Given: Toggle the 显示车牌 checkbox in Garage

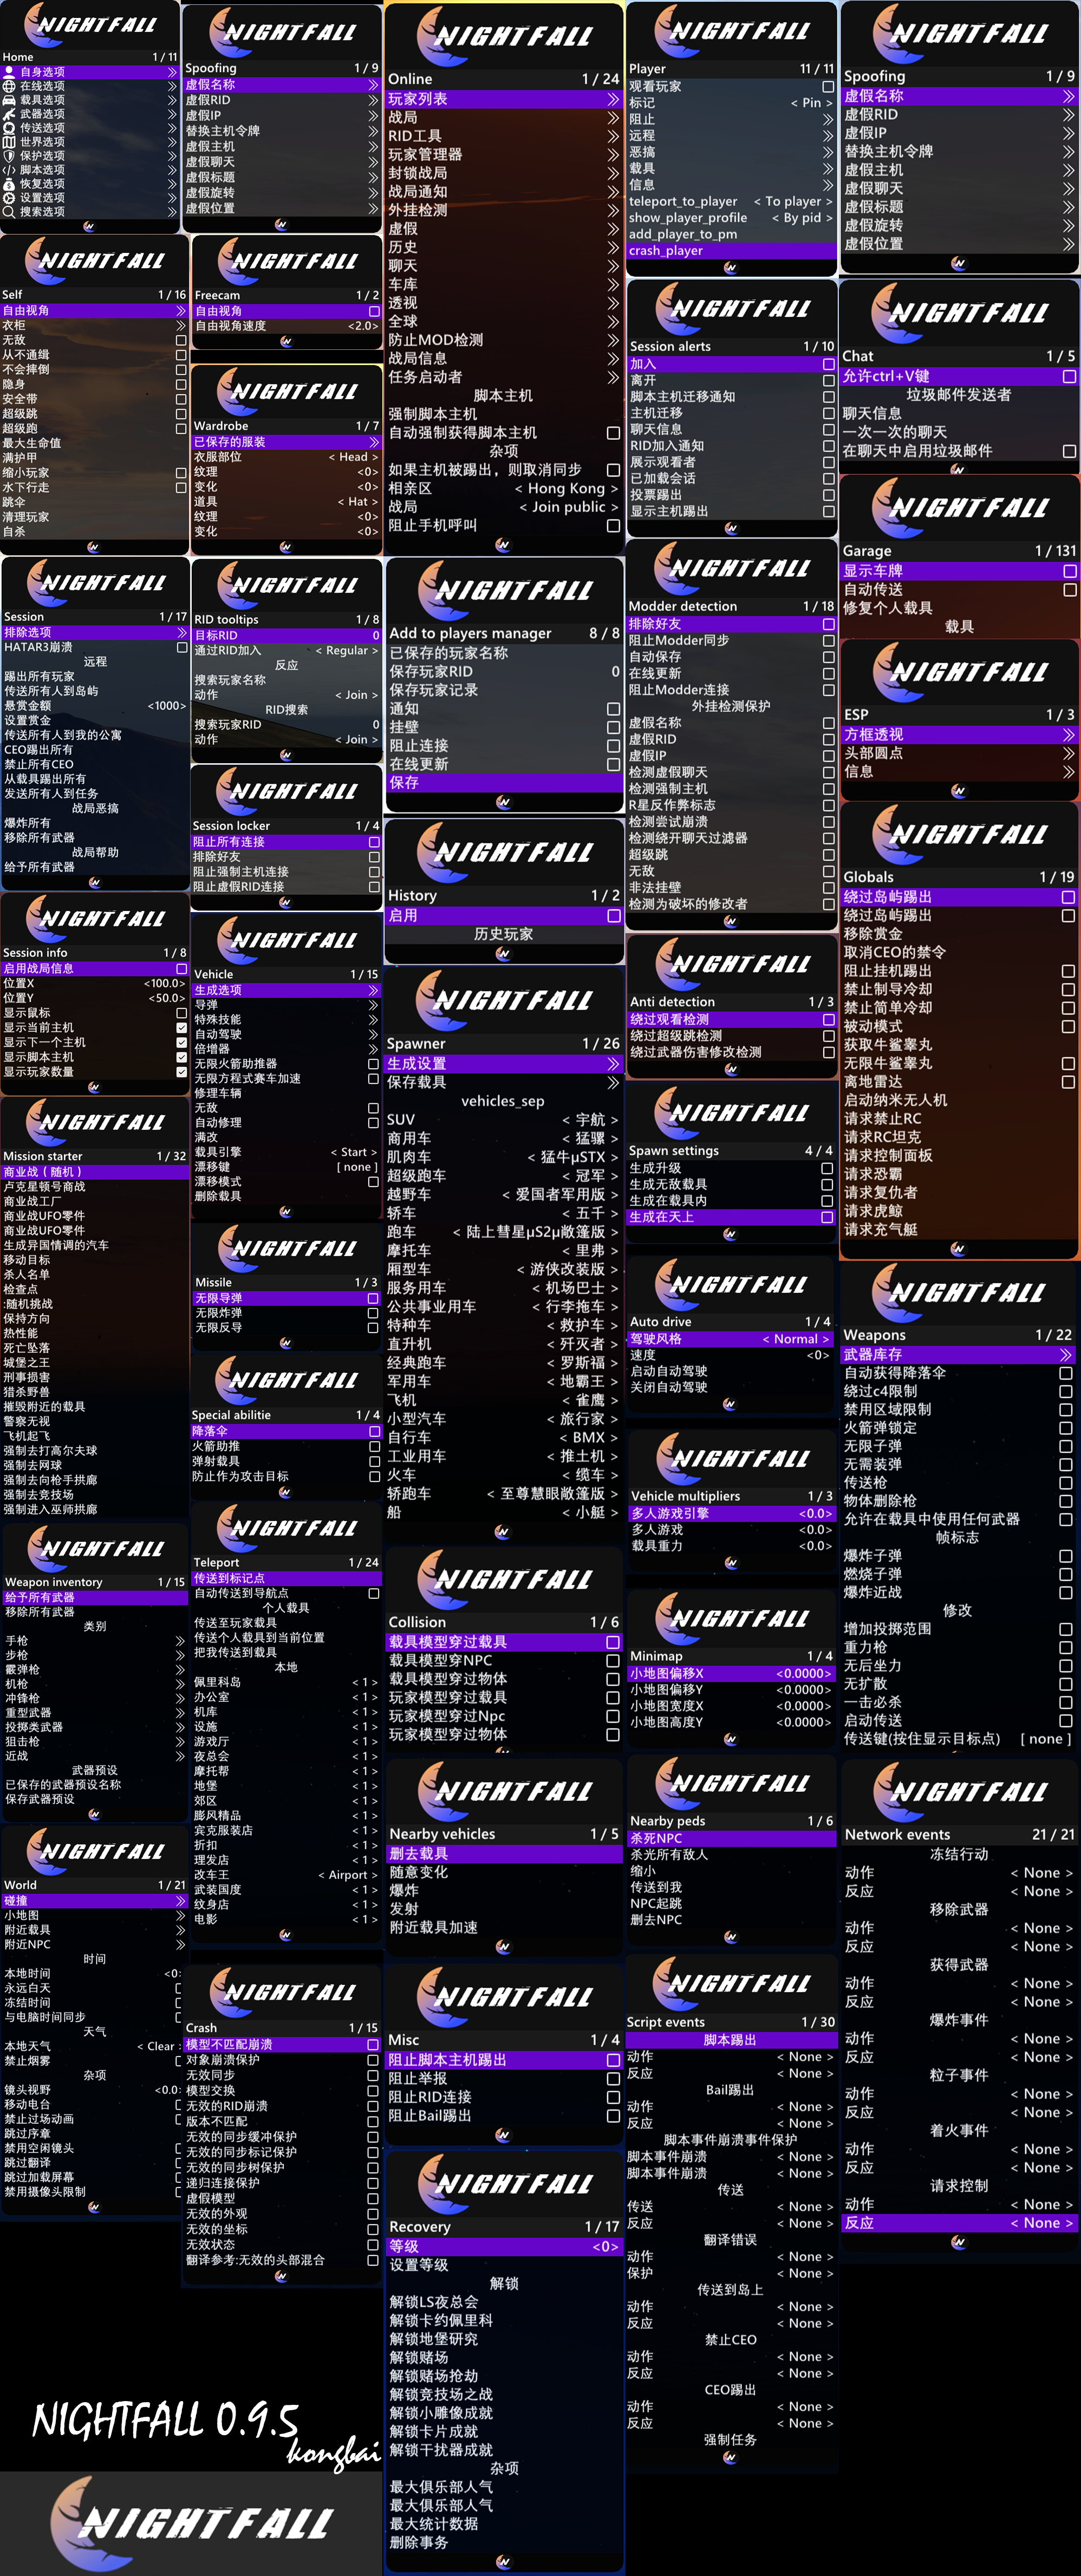Looking at the screenshot, I should pyautogui.click(x=1069, y=571).
